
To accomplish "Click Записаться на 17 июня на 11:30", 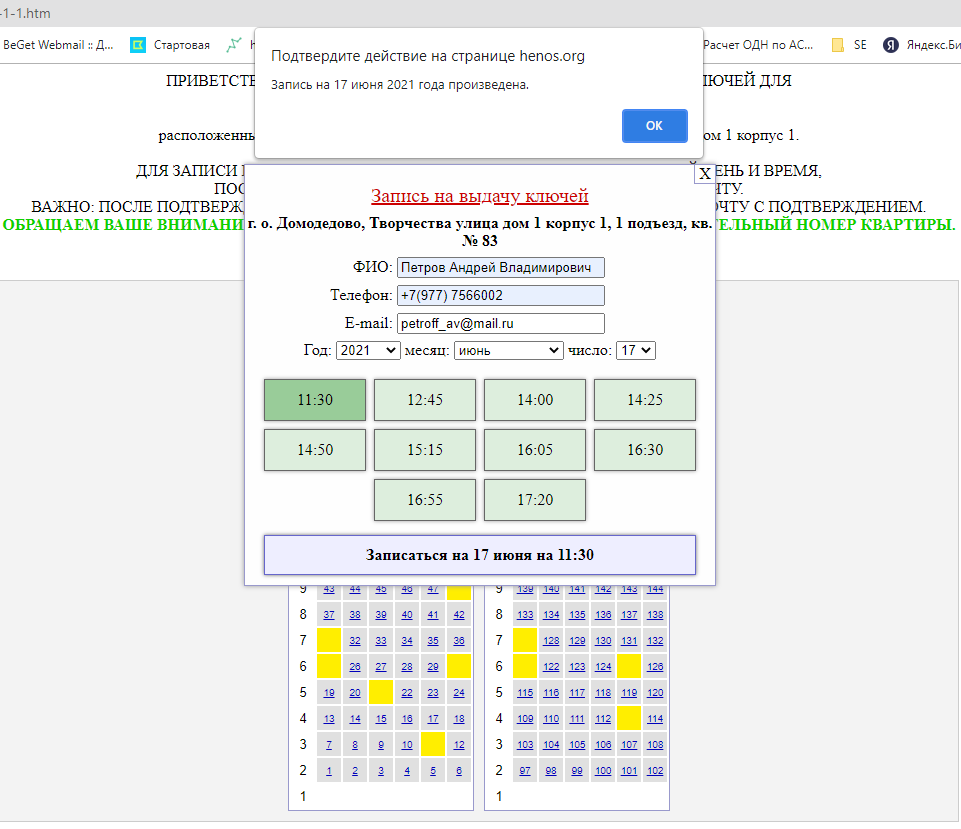I will (x=480, y=555).
